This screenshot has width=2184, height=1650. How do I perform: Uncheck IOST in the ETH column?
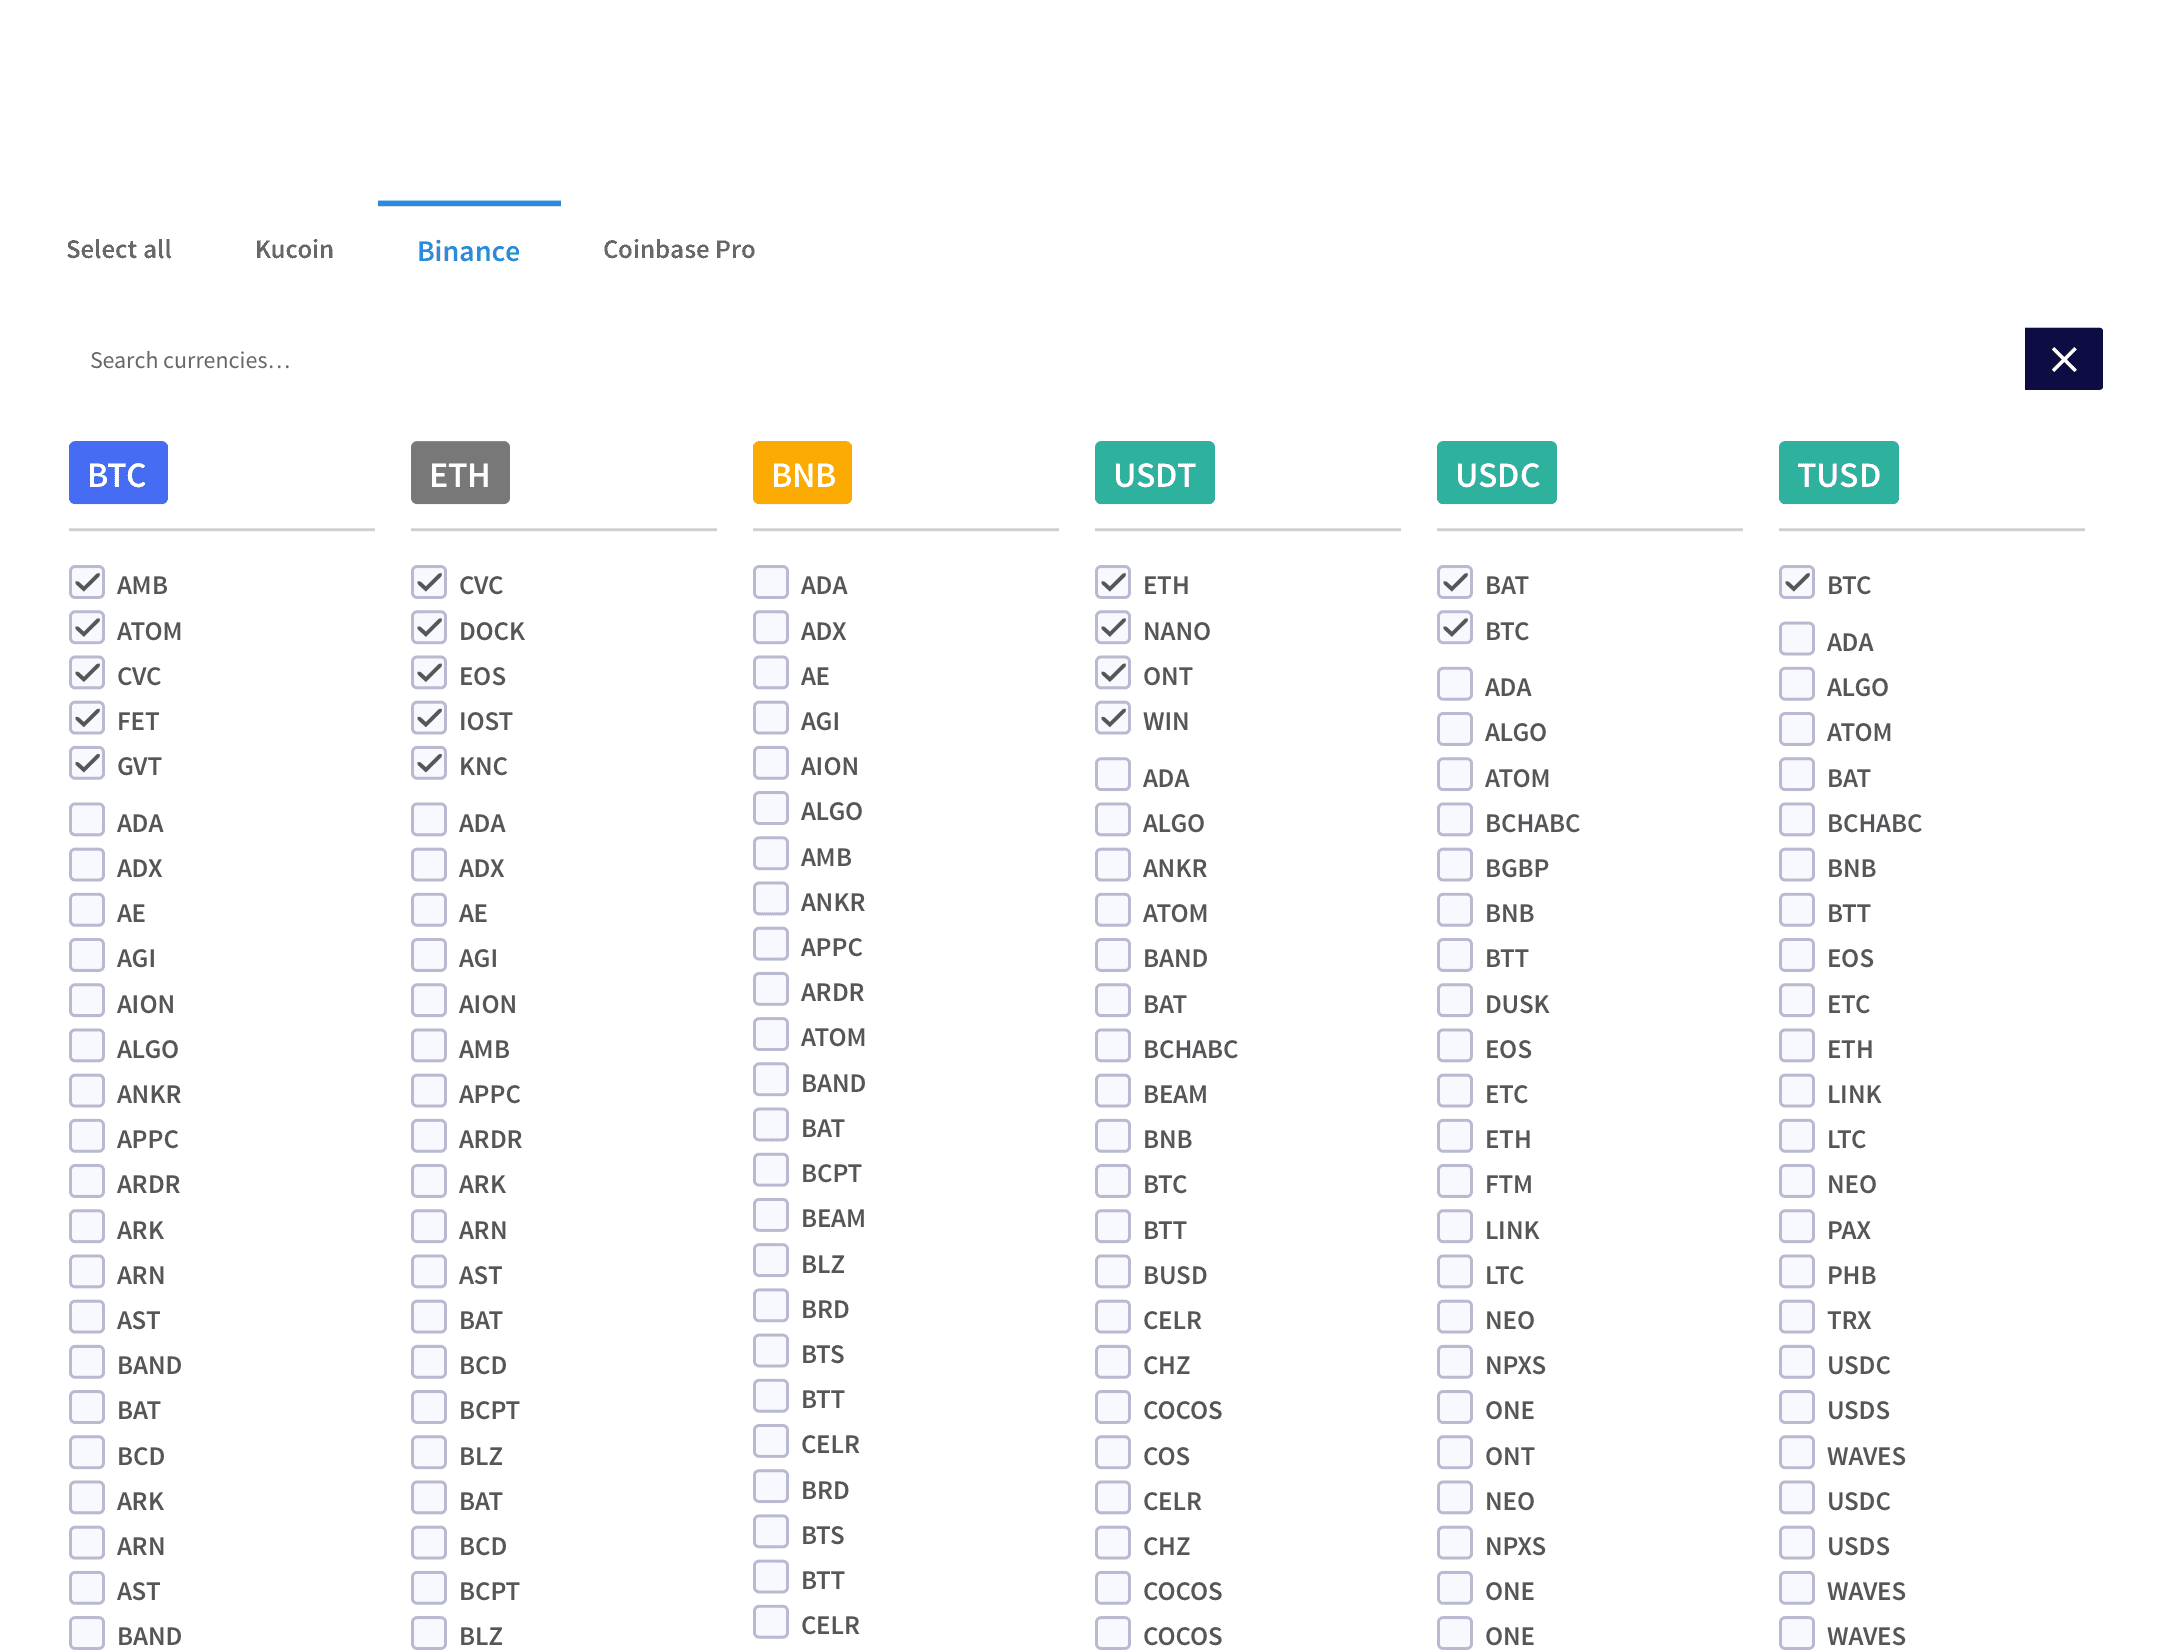tap(429, 718)
